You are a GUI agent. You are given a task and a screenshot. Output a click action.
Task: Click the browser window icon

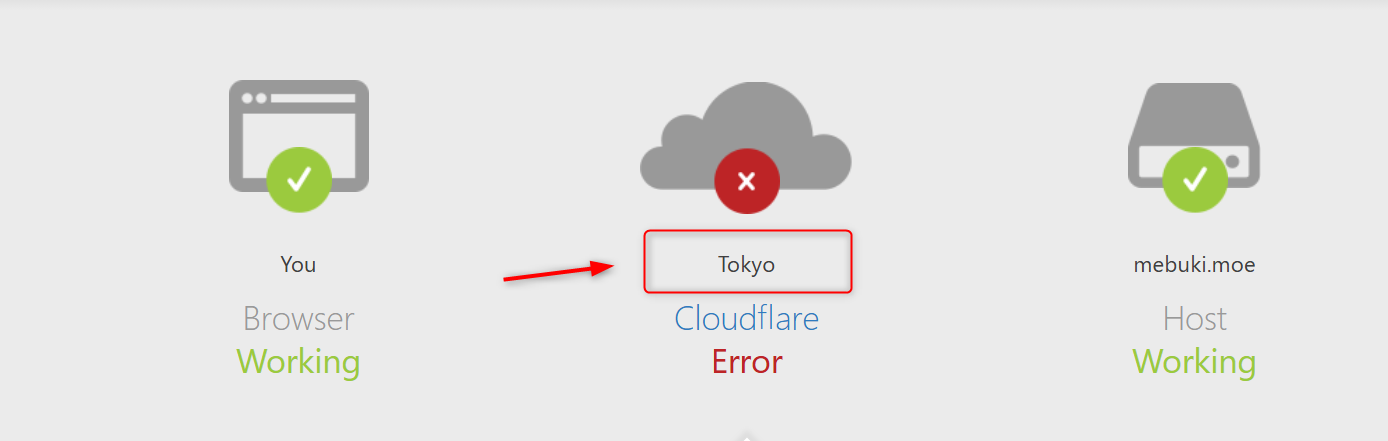(x=298, y=136)
